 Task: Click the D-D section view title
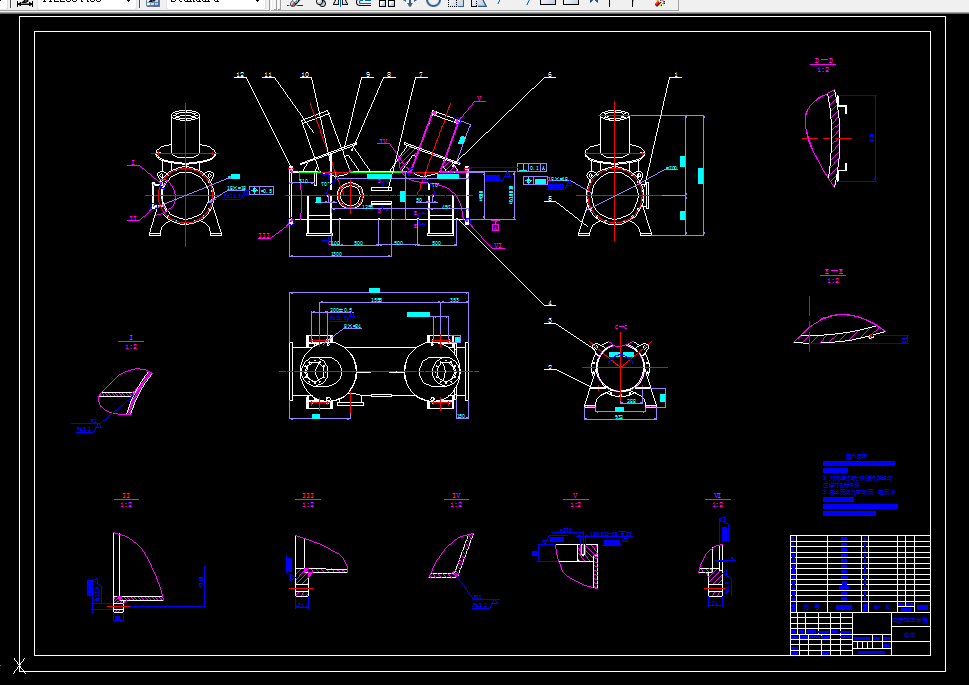824,61
